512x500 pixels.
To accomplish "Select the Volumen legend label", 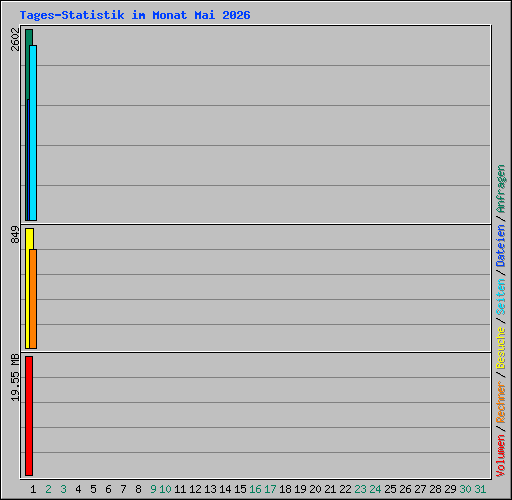I will coord(501,455).
